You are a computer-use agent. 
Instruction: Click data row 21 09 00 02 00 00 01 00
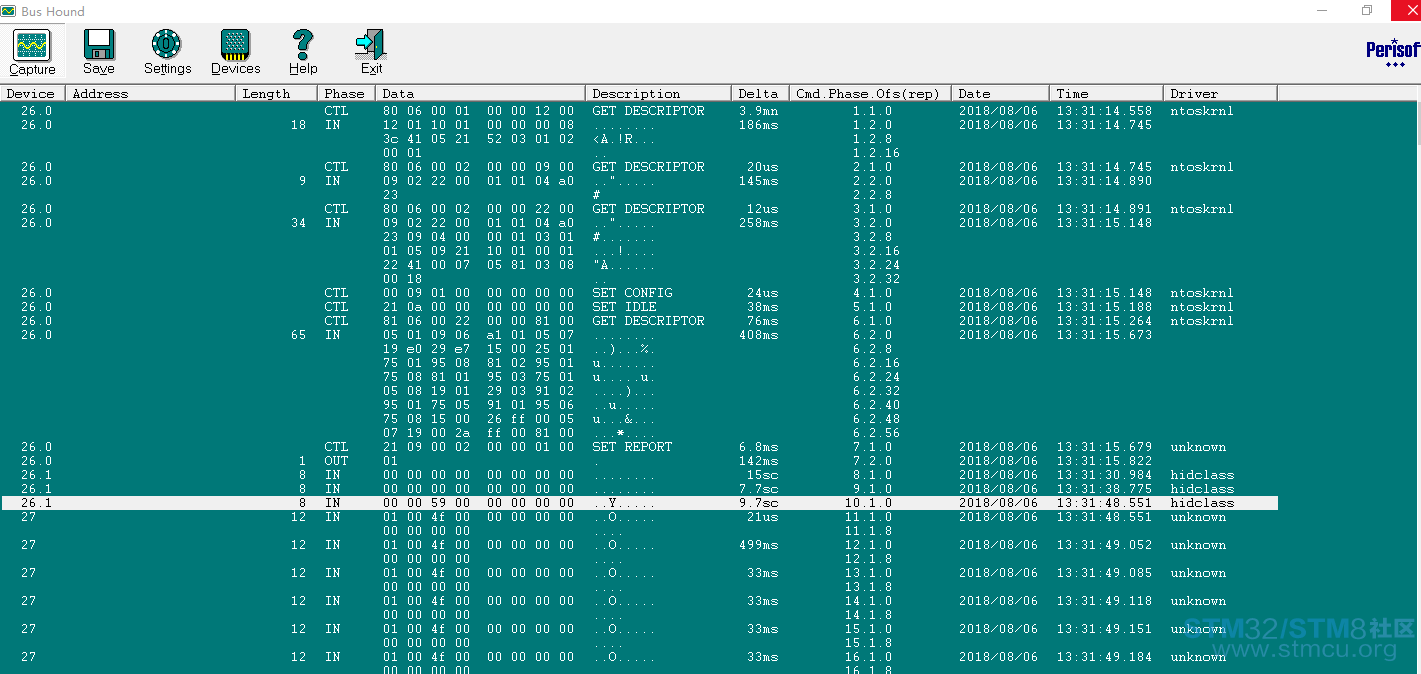(479, 447)
